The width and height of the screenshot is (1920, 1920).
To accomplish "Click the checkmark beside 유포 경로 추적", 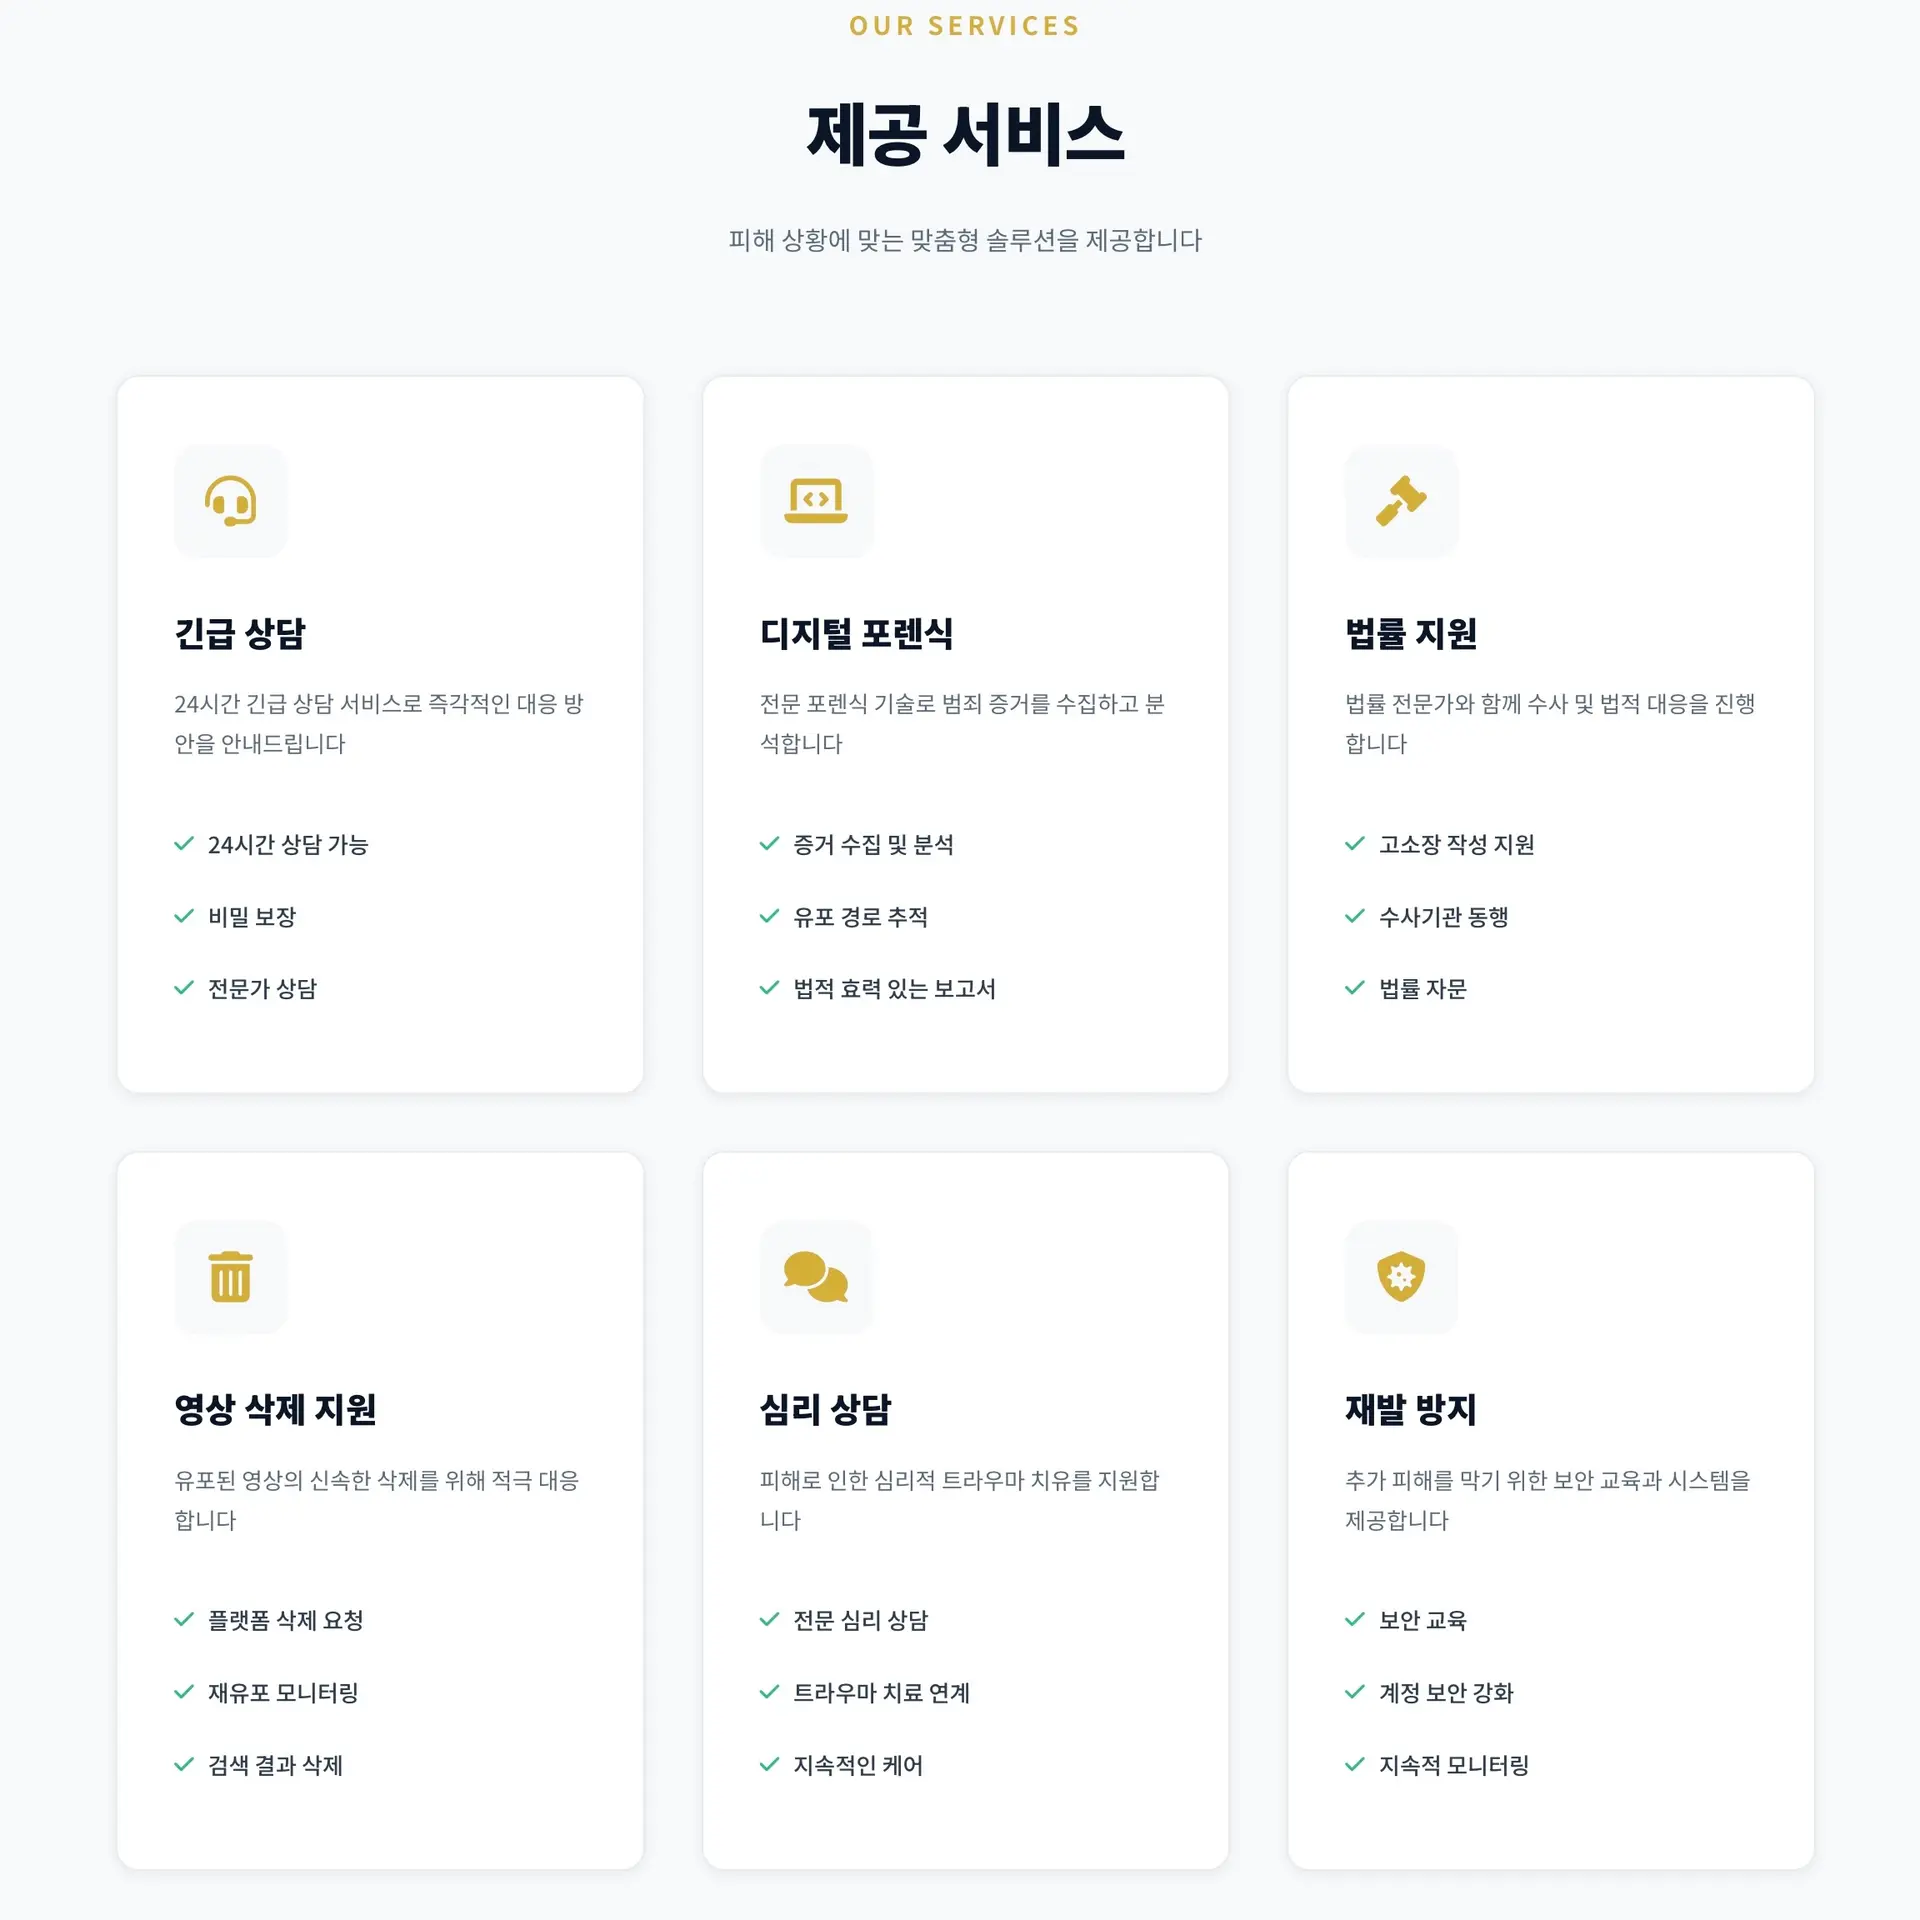I will tap(769, 916).
